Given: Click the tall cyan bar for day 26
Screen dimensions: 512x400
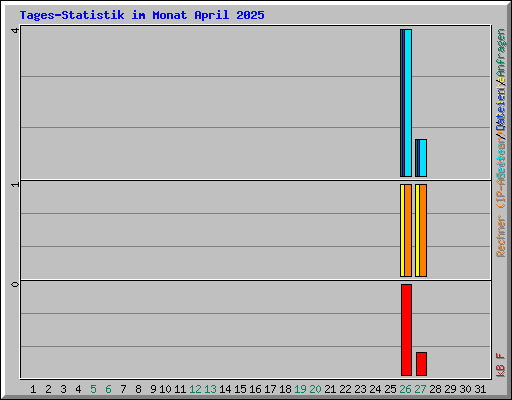Looking at the screenshot, I should click(408, 103).
